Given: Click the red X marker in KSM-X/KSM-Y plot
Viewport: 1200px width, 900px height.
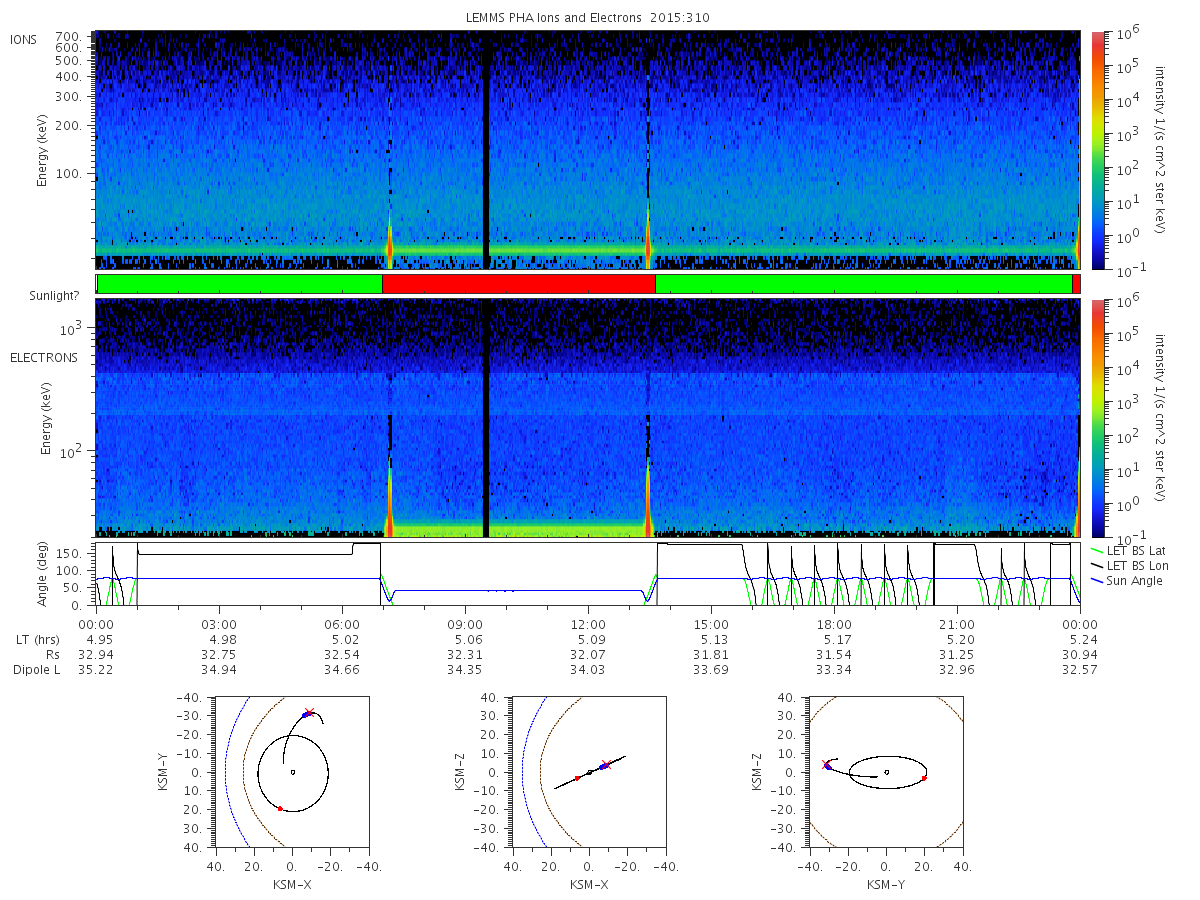Looking at the screenshot, I should [309, 713].
